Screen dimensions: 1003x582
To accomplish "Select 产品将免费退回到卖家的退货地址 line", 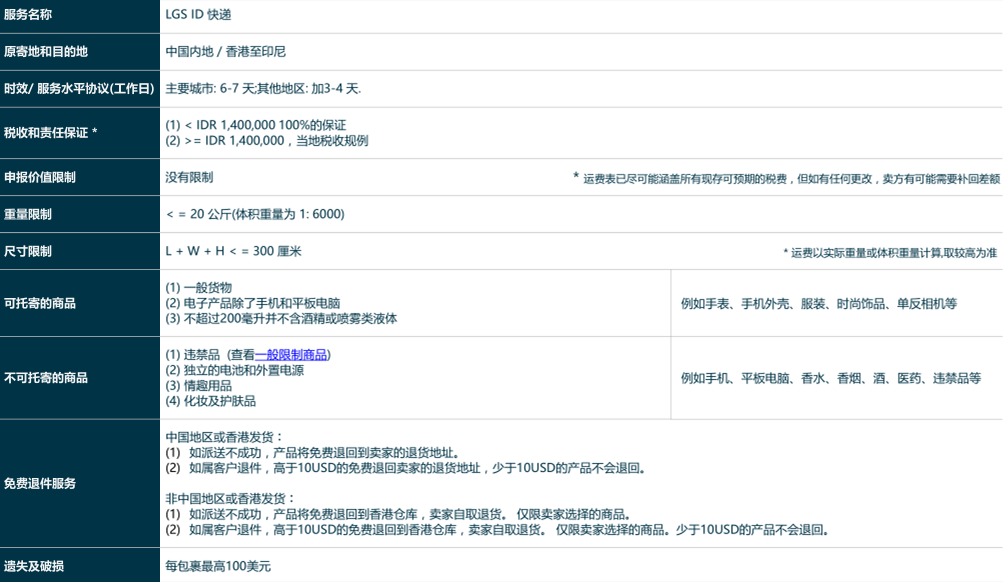I will pyautogui.click(x=313, y=453).
